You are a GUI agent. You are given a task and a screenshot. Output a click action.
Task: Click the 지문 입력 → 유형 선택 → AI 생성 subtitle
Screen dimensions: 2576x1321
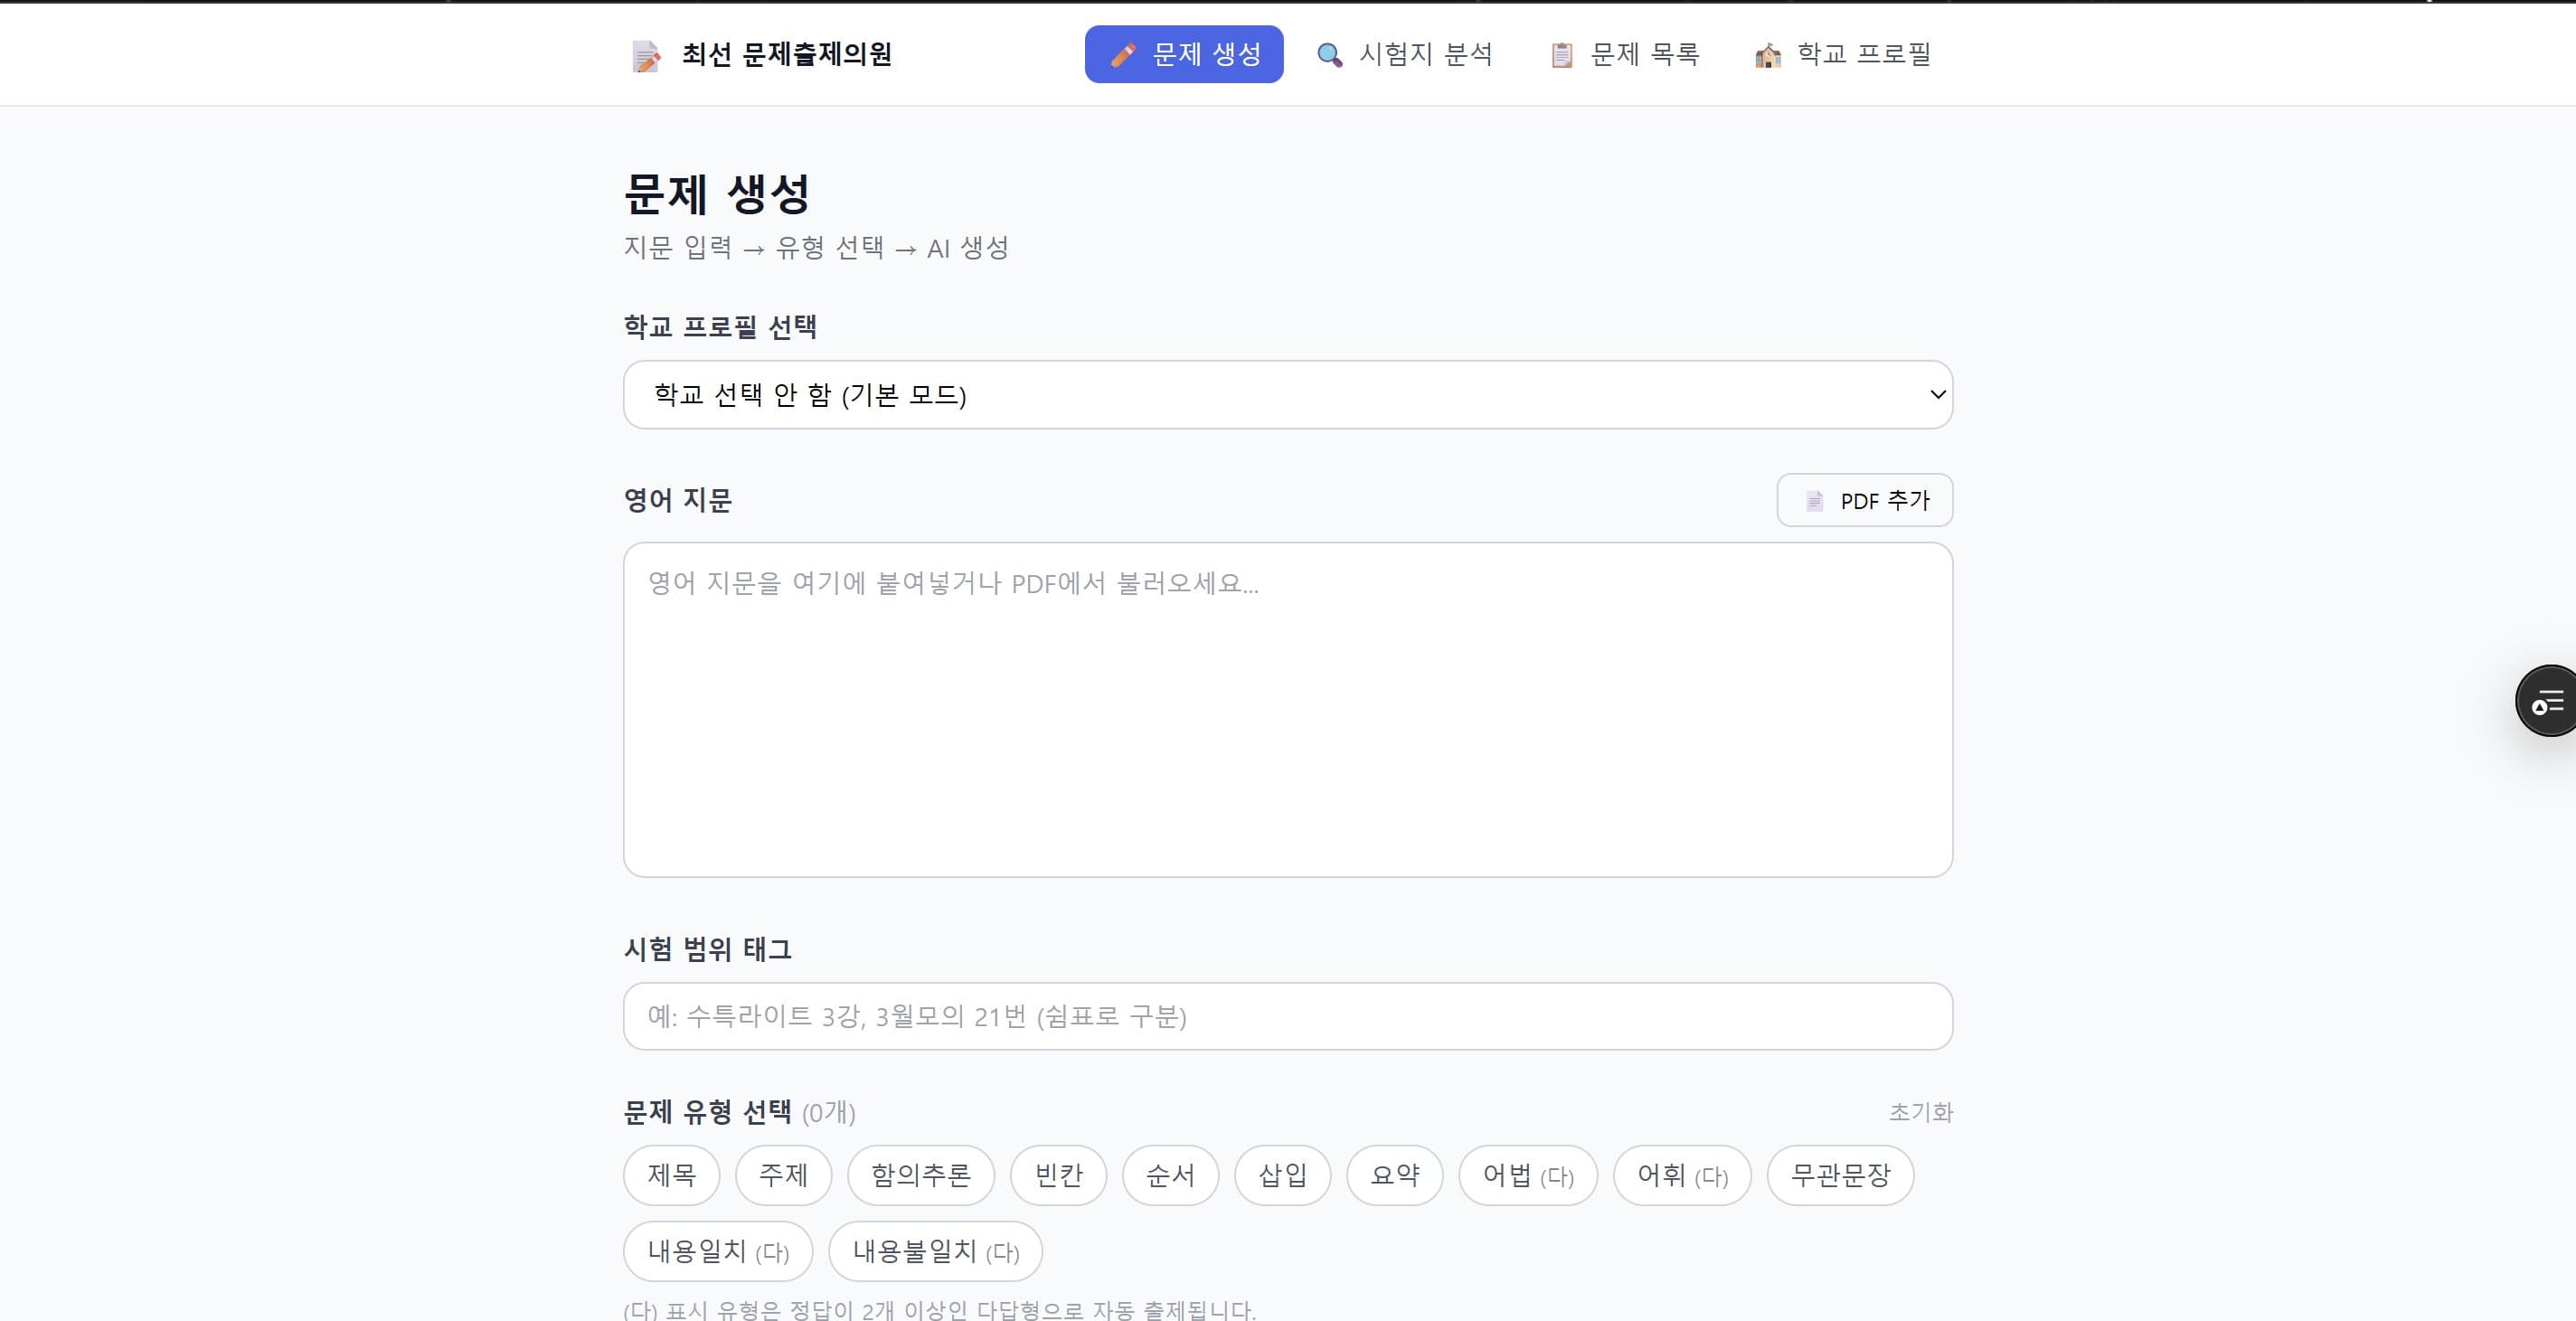pos(816,248)
